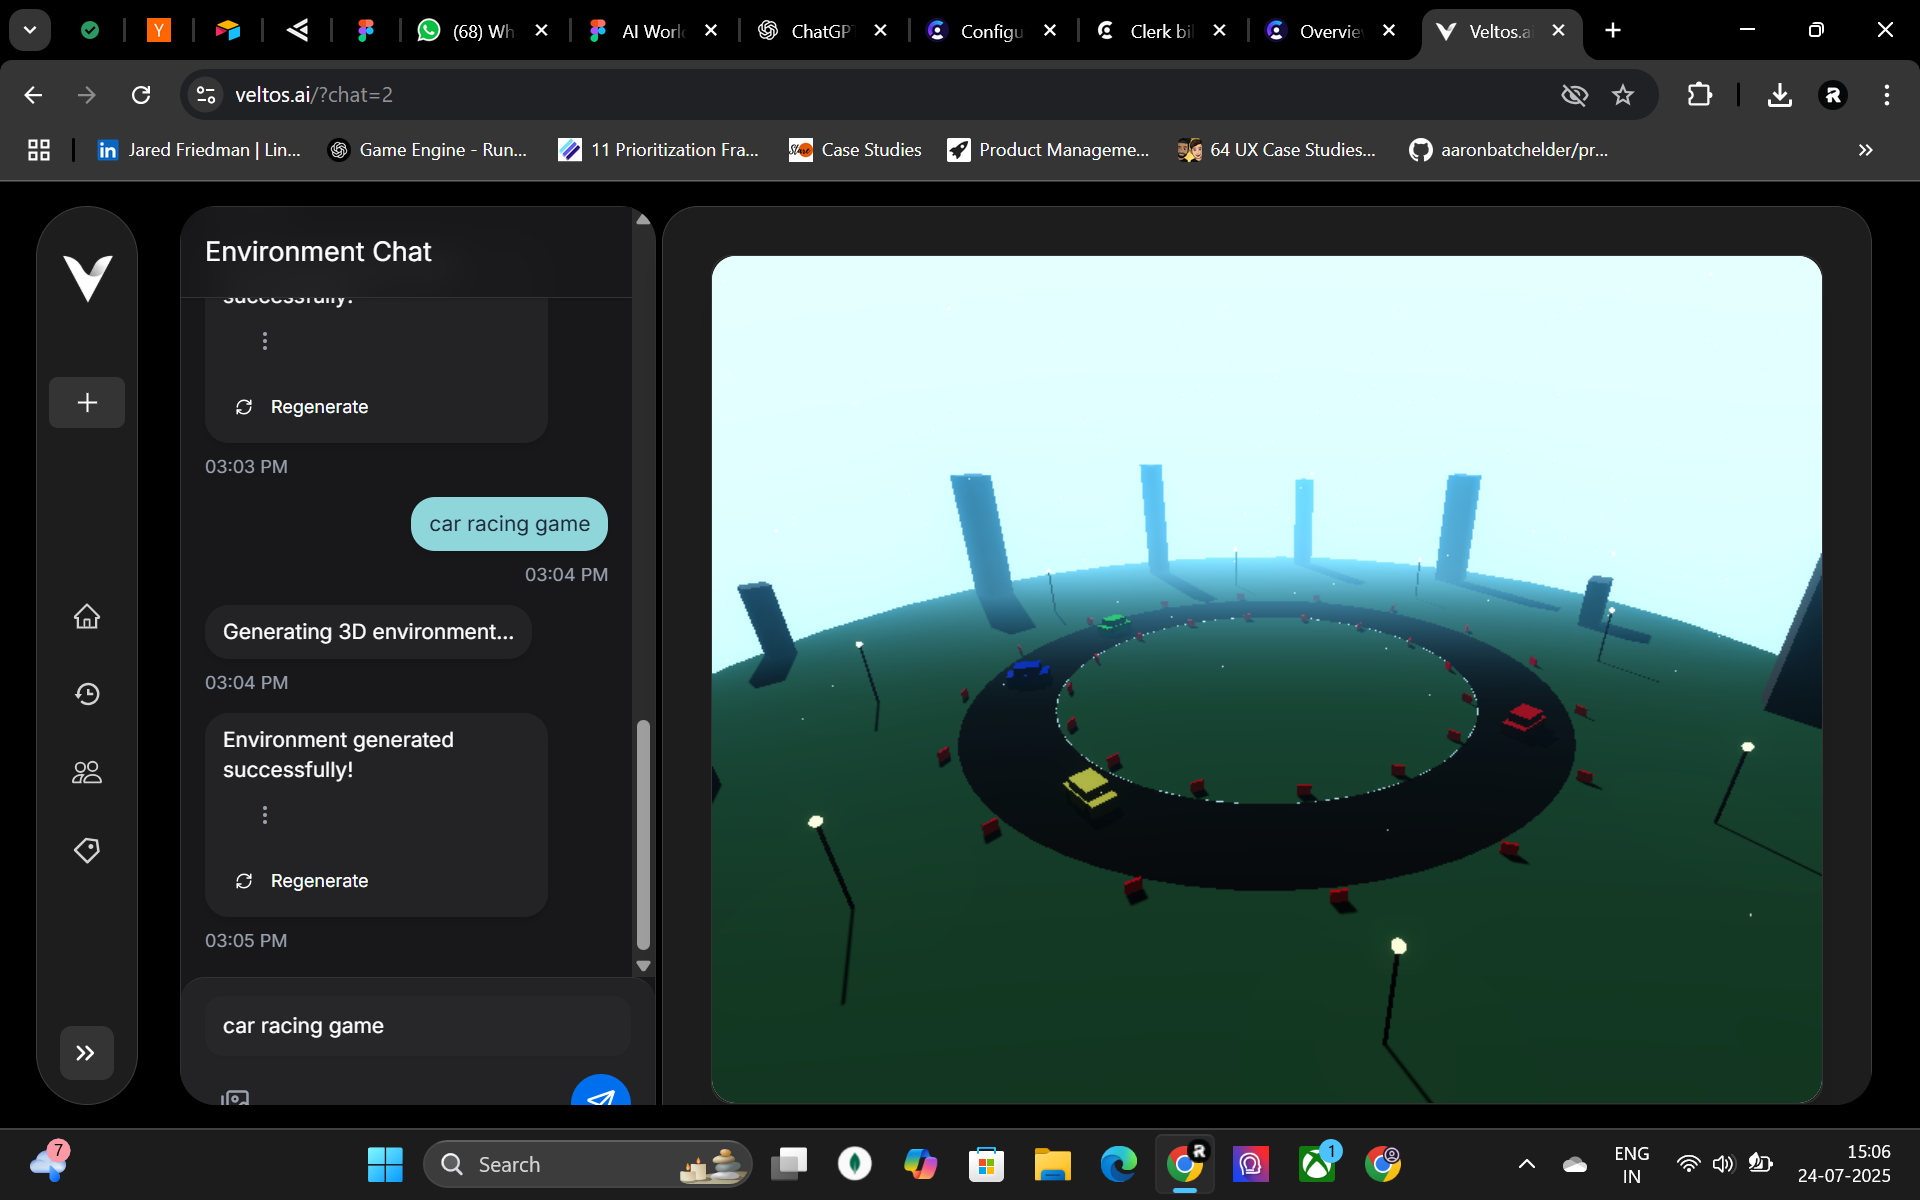
Task: Open options menu of 03:03 PM message
Action: pos(265,341)
